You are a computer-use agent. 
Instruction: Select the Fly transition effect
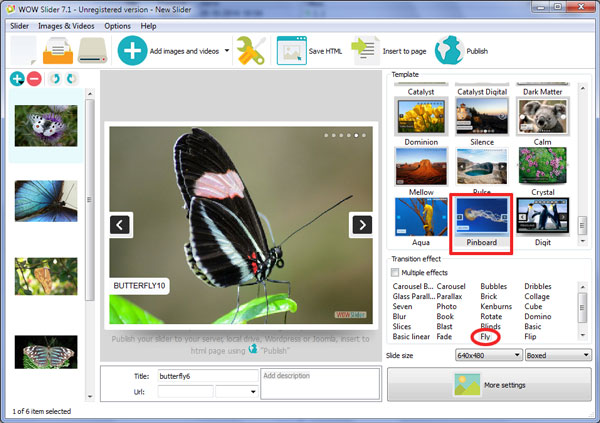pyautogui.click(x=485, y=336)
